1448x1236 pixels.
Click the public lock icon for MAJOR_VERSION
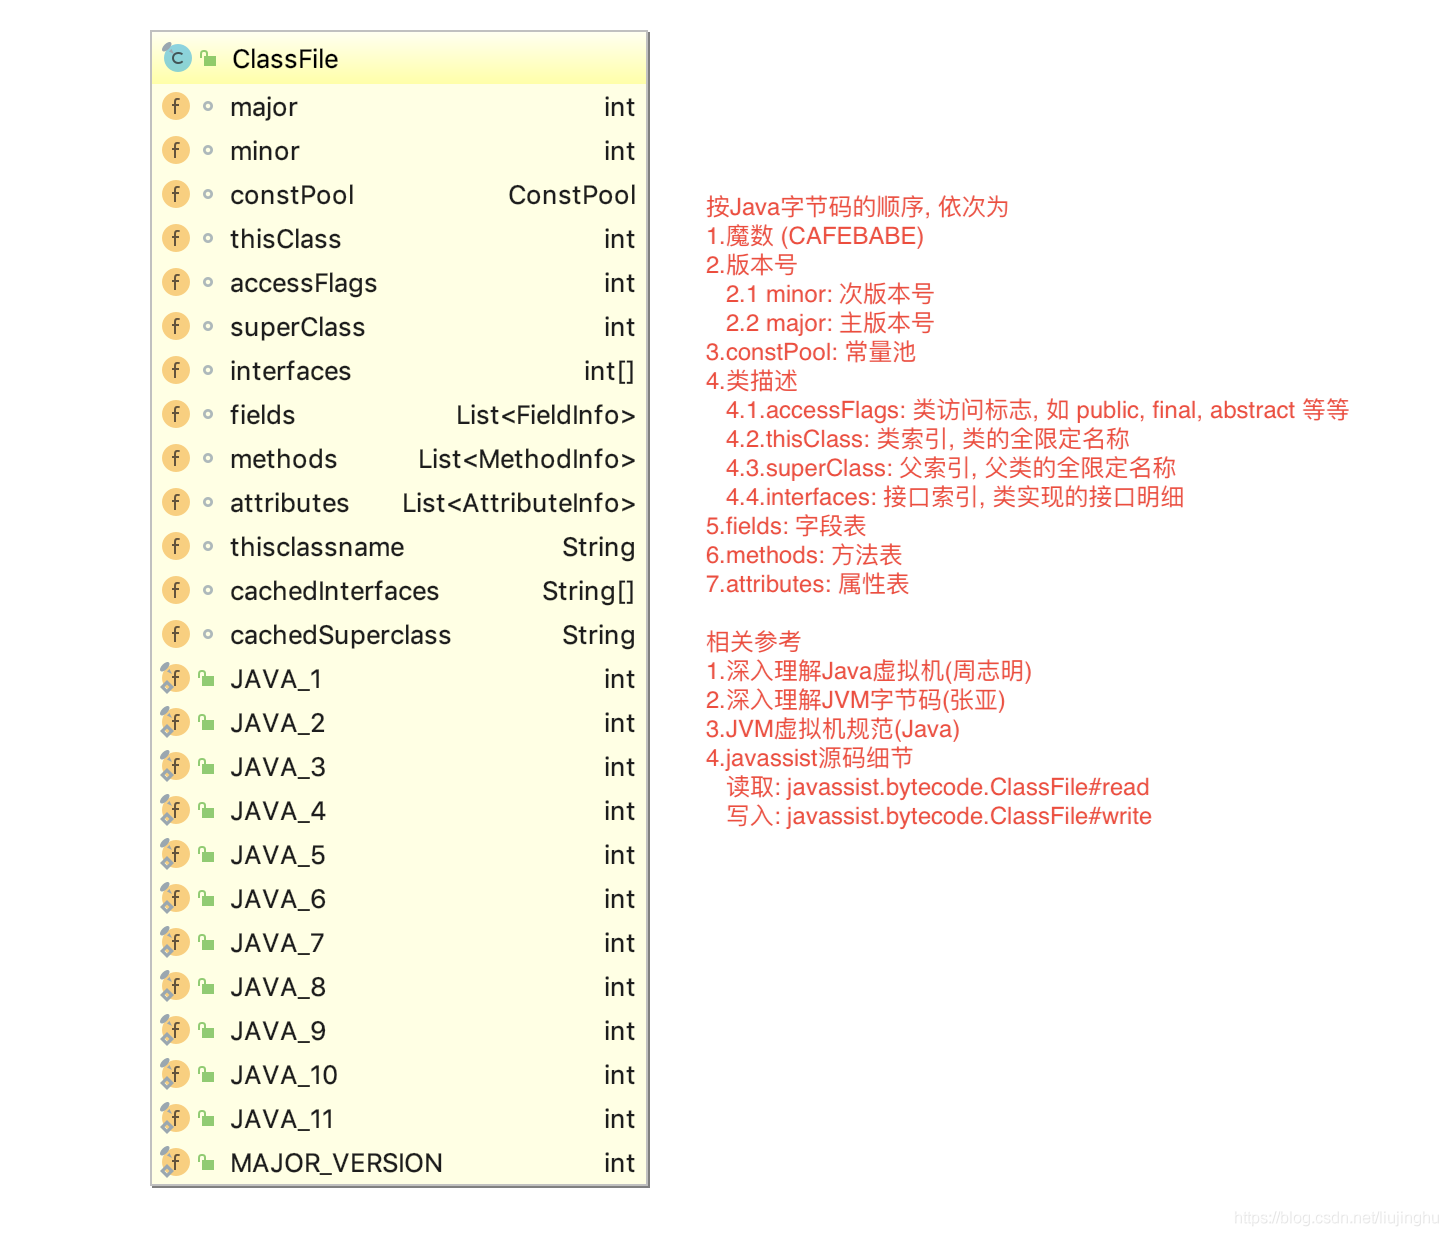[207, 1163]
